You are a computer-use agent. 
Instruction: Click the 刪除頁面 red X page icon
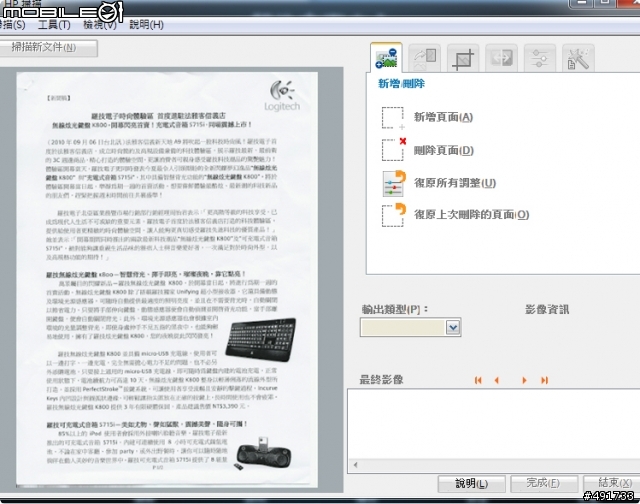point(394,149)
